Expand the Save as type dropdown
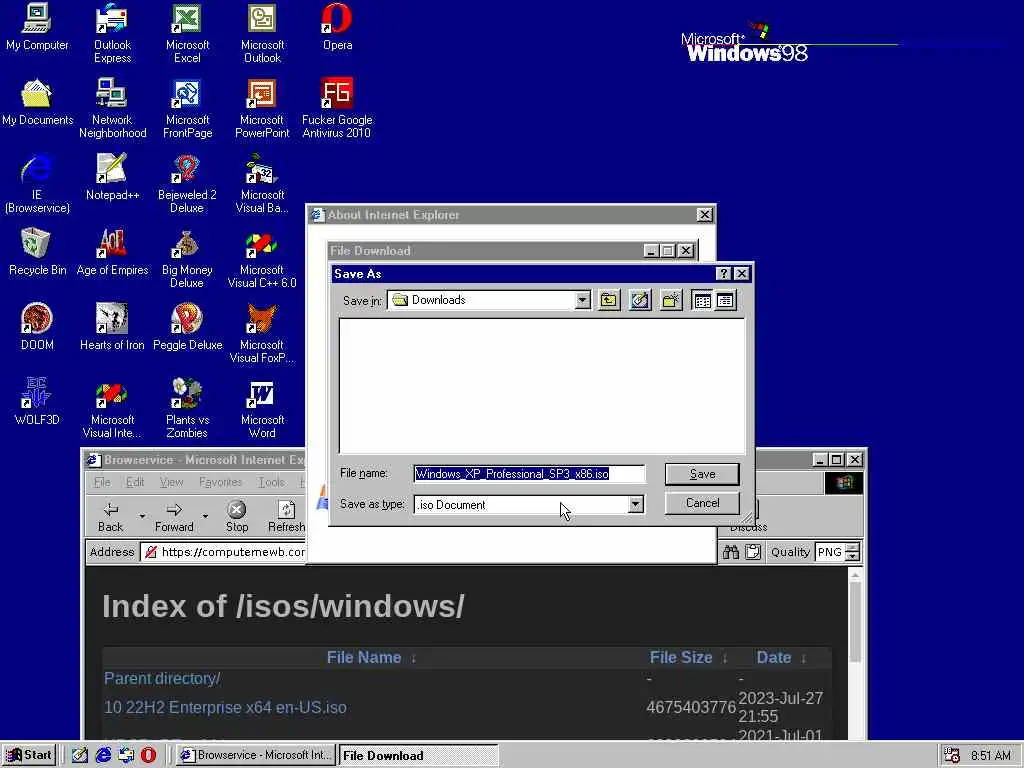Screen dimensions: 1024x768 pyautogui.click(x=635, y=504)
